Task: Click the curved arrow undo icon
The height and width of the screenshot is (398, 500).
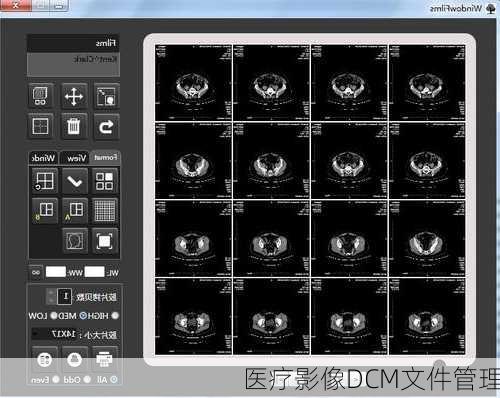Action: [x=106, y=126]
